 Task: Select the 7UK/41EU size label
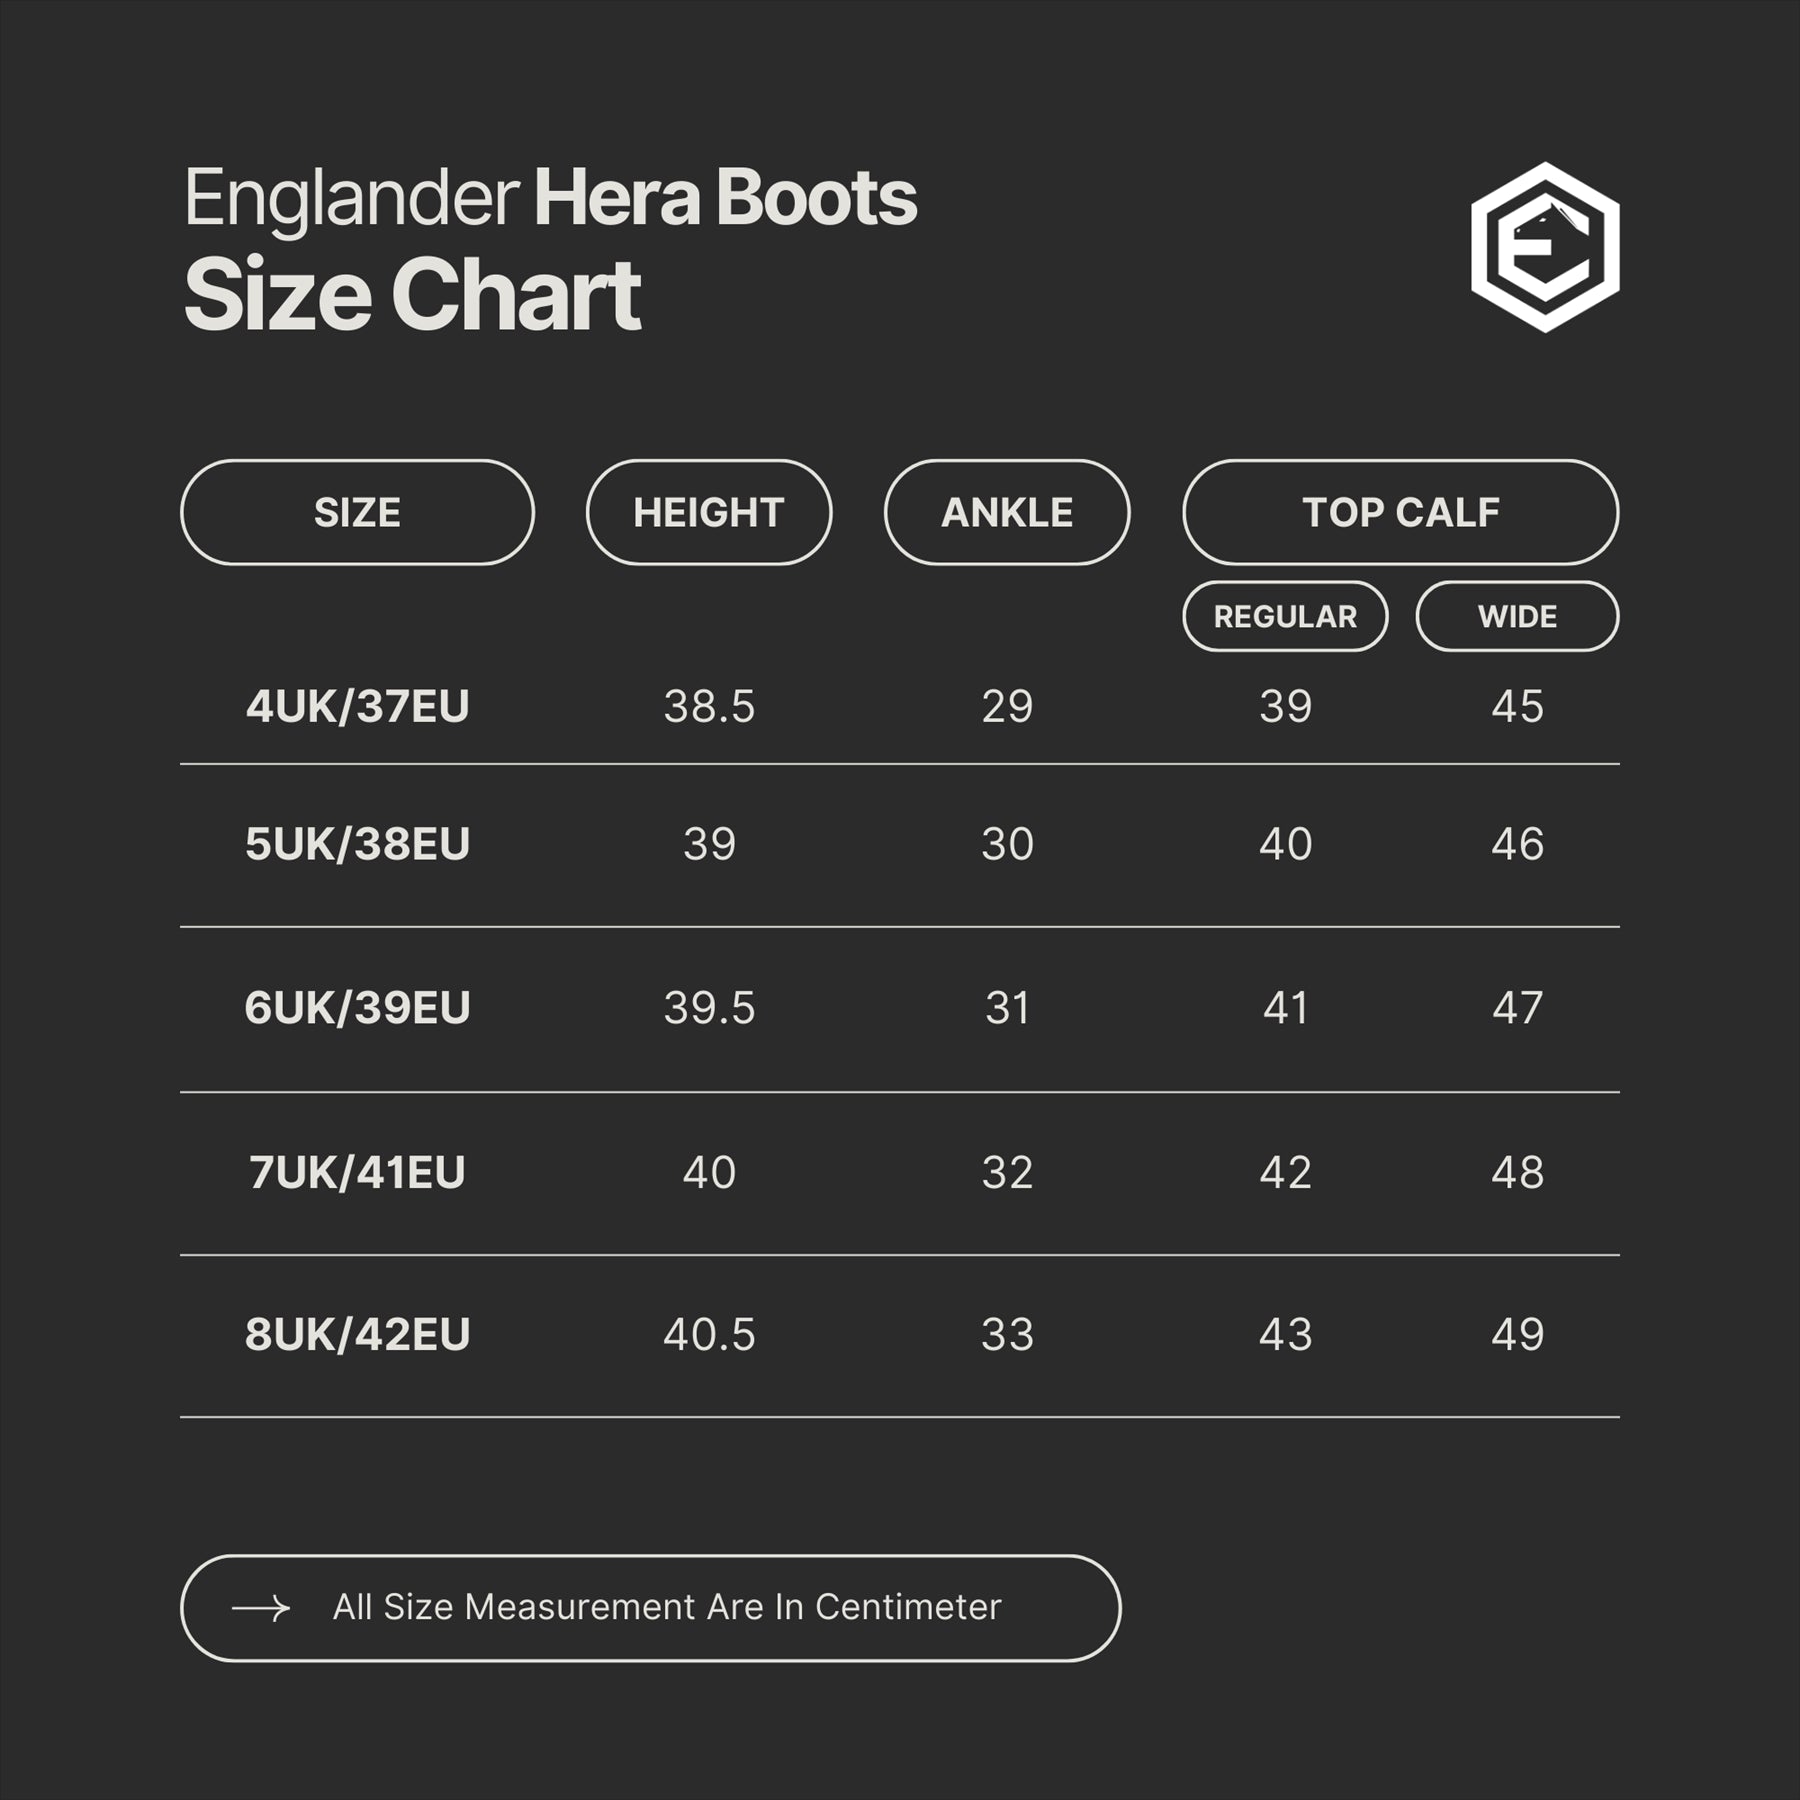357,1172
